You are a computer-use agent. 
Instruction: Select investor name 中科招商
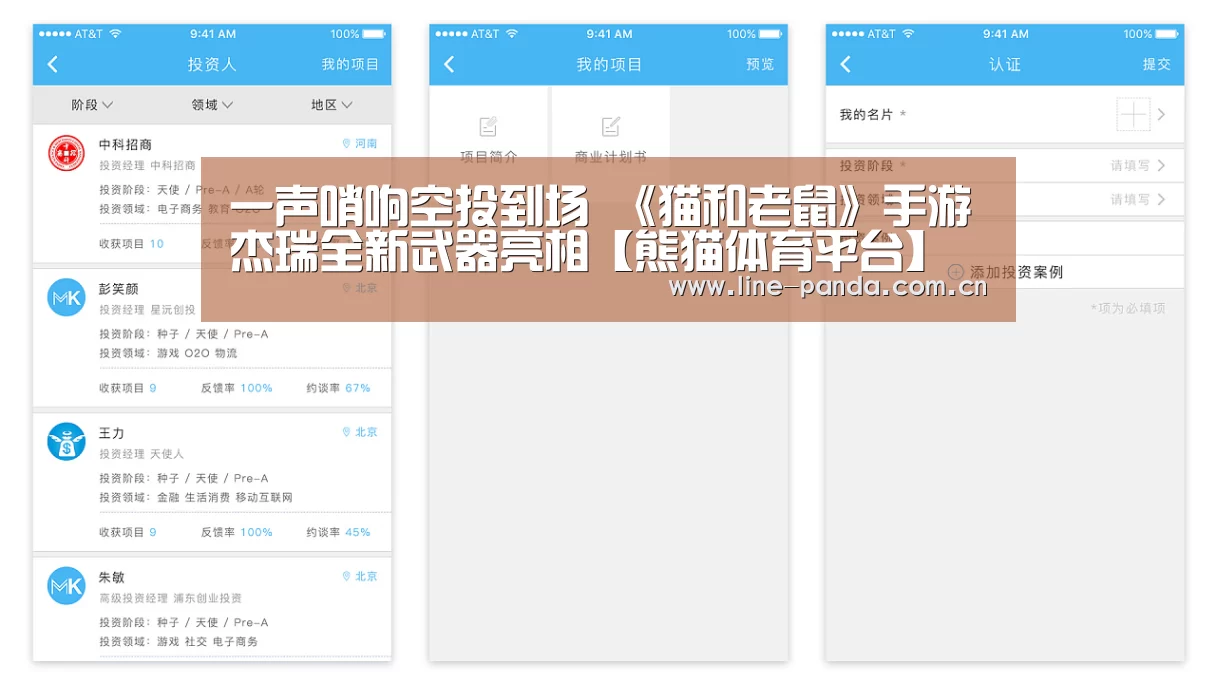(125, 144)
